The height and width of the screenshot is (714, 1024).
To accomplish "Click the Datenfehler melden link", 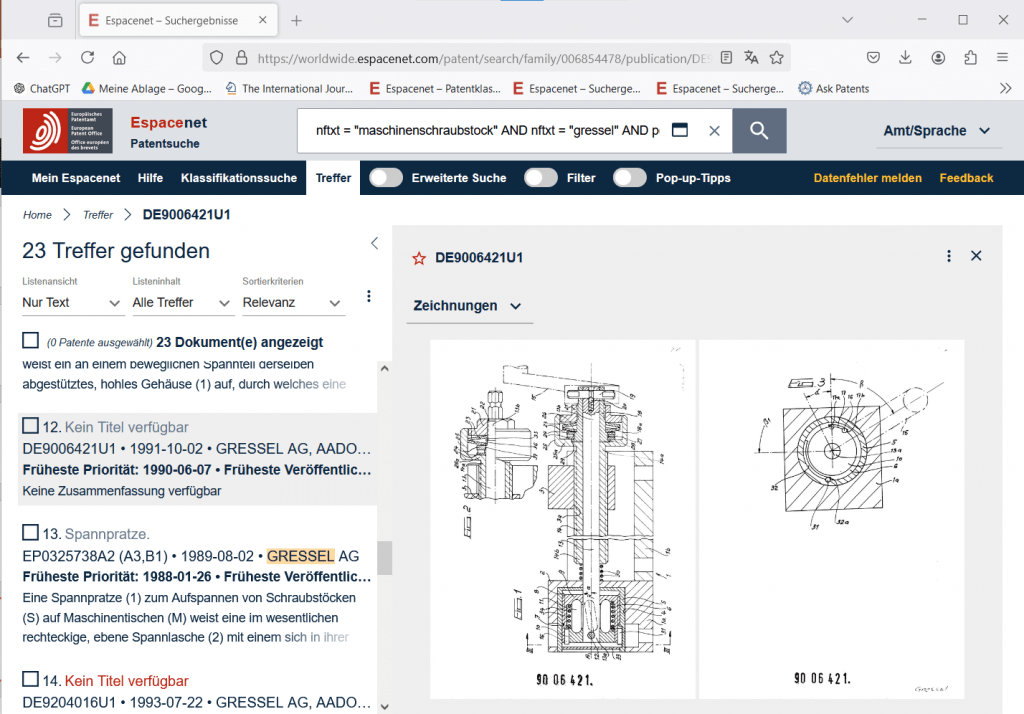I will click(867, 178).
